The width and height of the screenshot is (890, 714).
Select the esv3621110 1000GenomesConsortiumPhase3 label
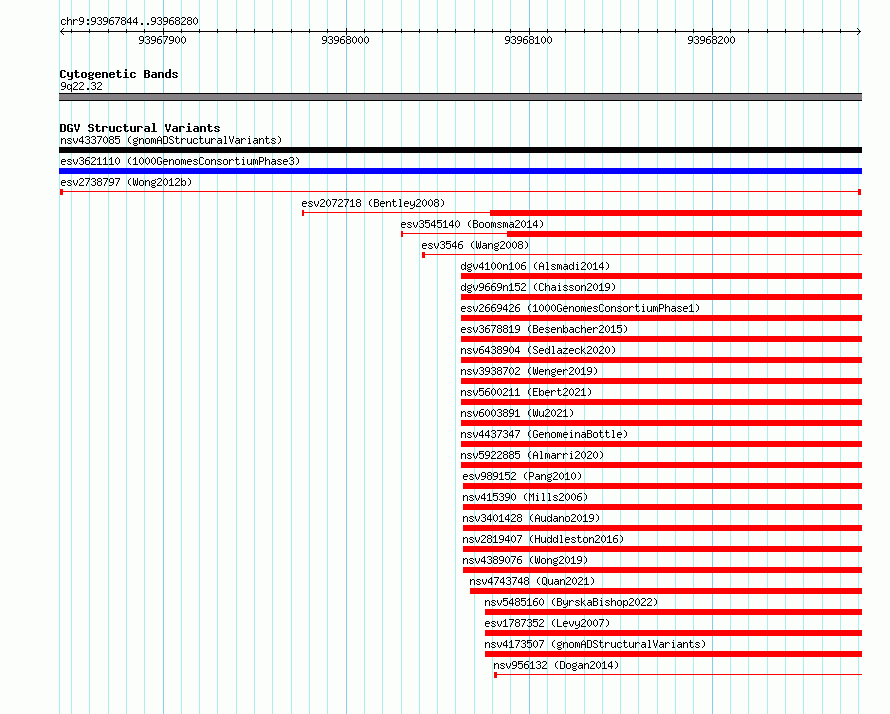[x=180, y=161]
